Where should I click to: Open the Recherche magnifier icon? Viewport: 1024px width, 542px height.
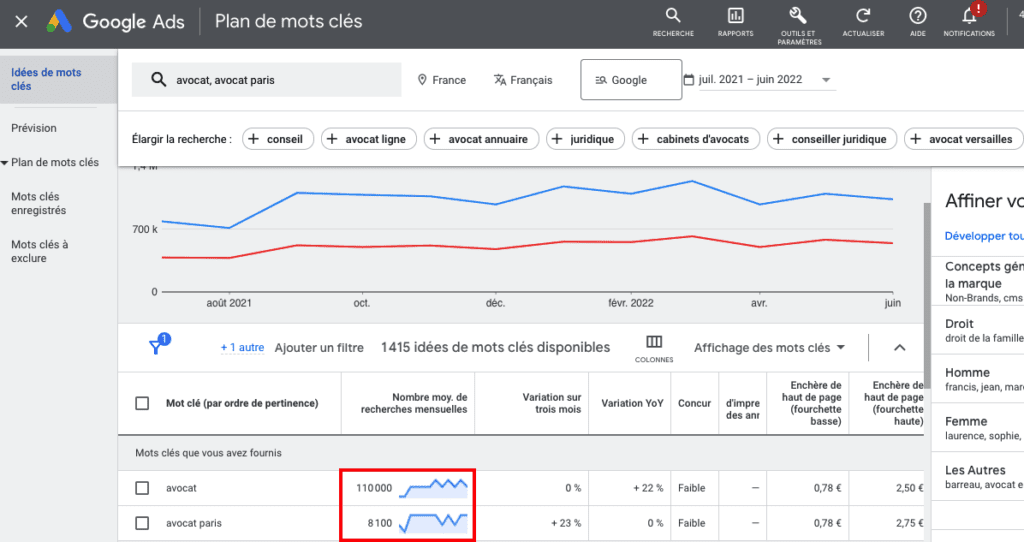[673, 16]
